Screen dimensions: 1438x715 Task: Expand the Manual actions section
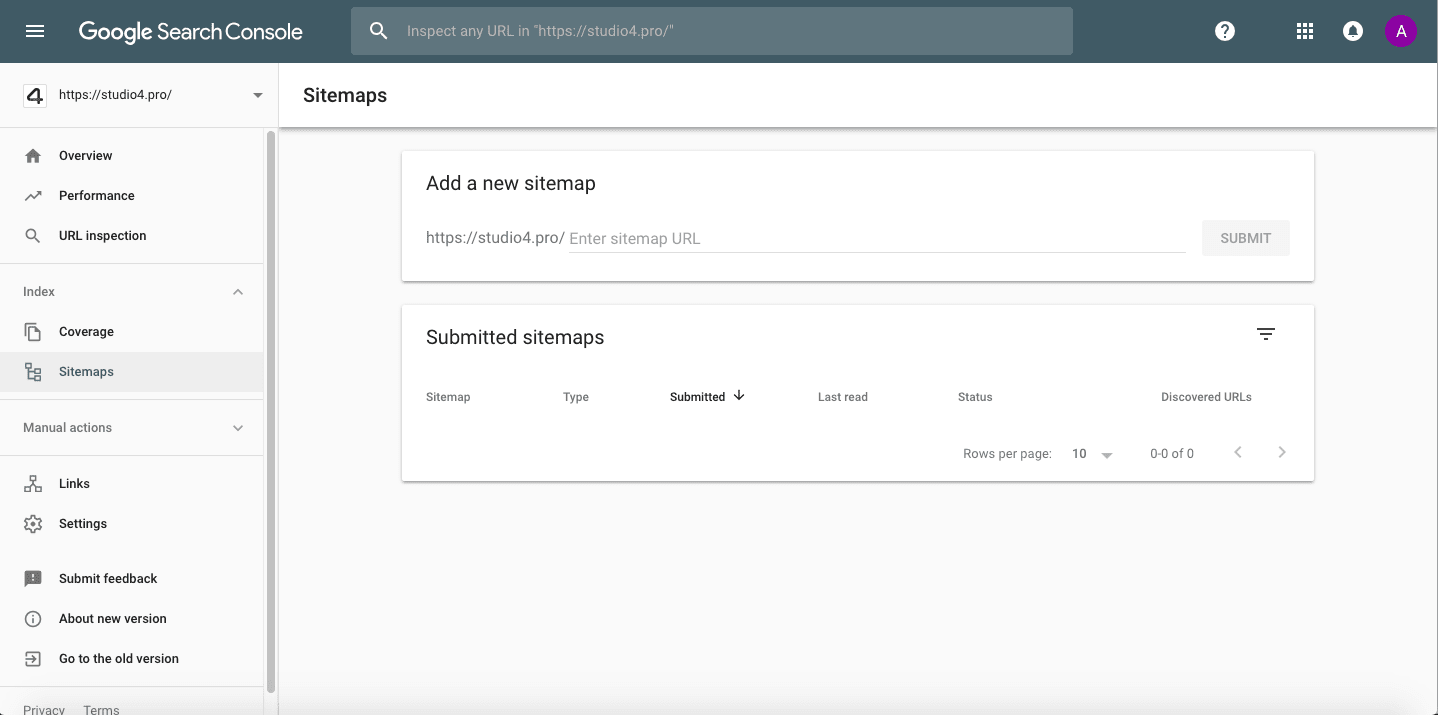point(238,428)
